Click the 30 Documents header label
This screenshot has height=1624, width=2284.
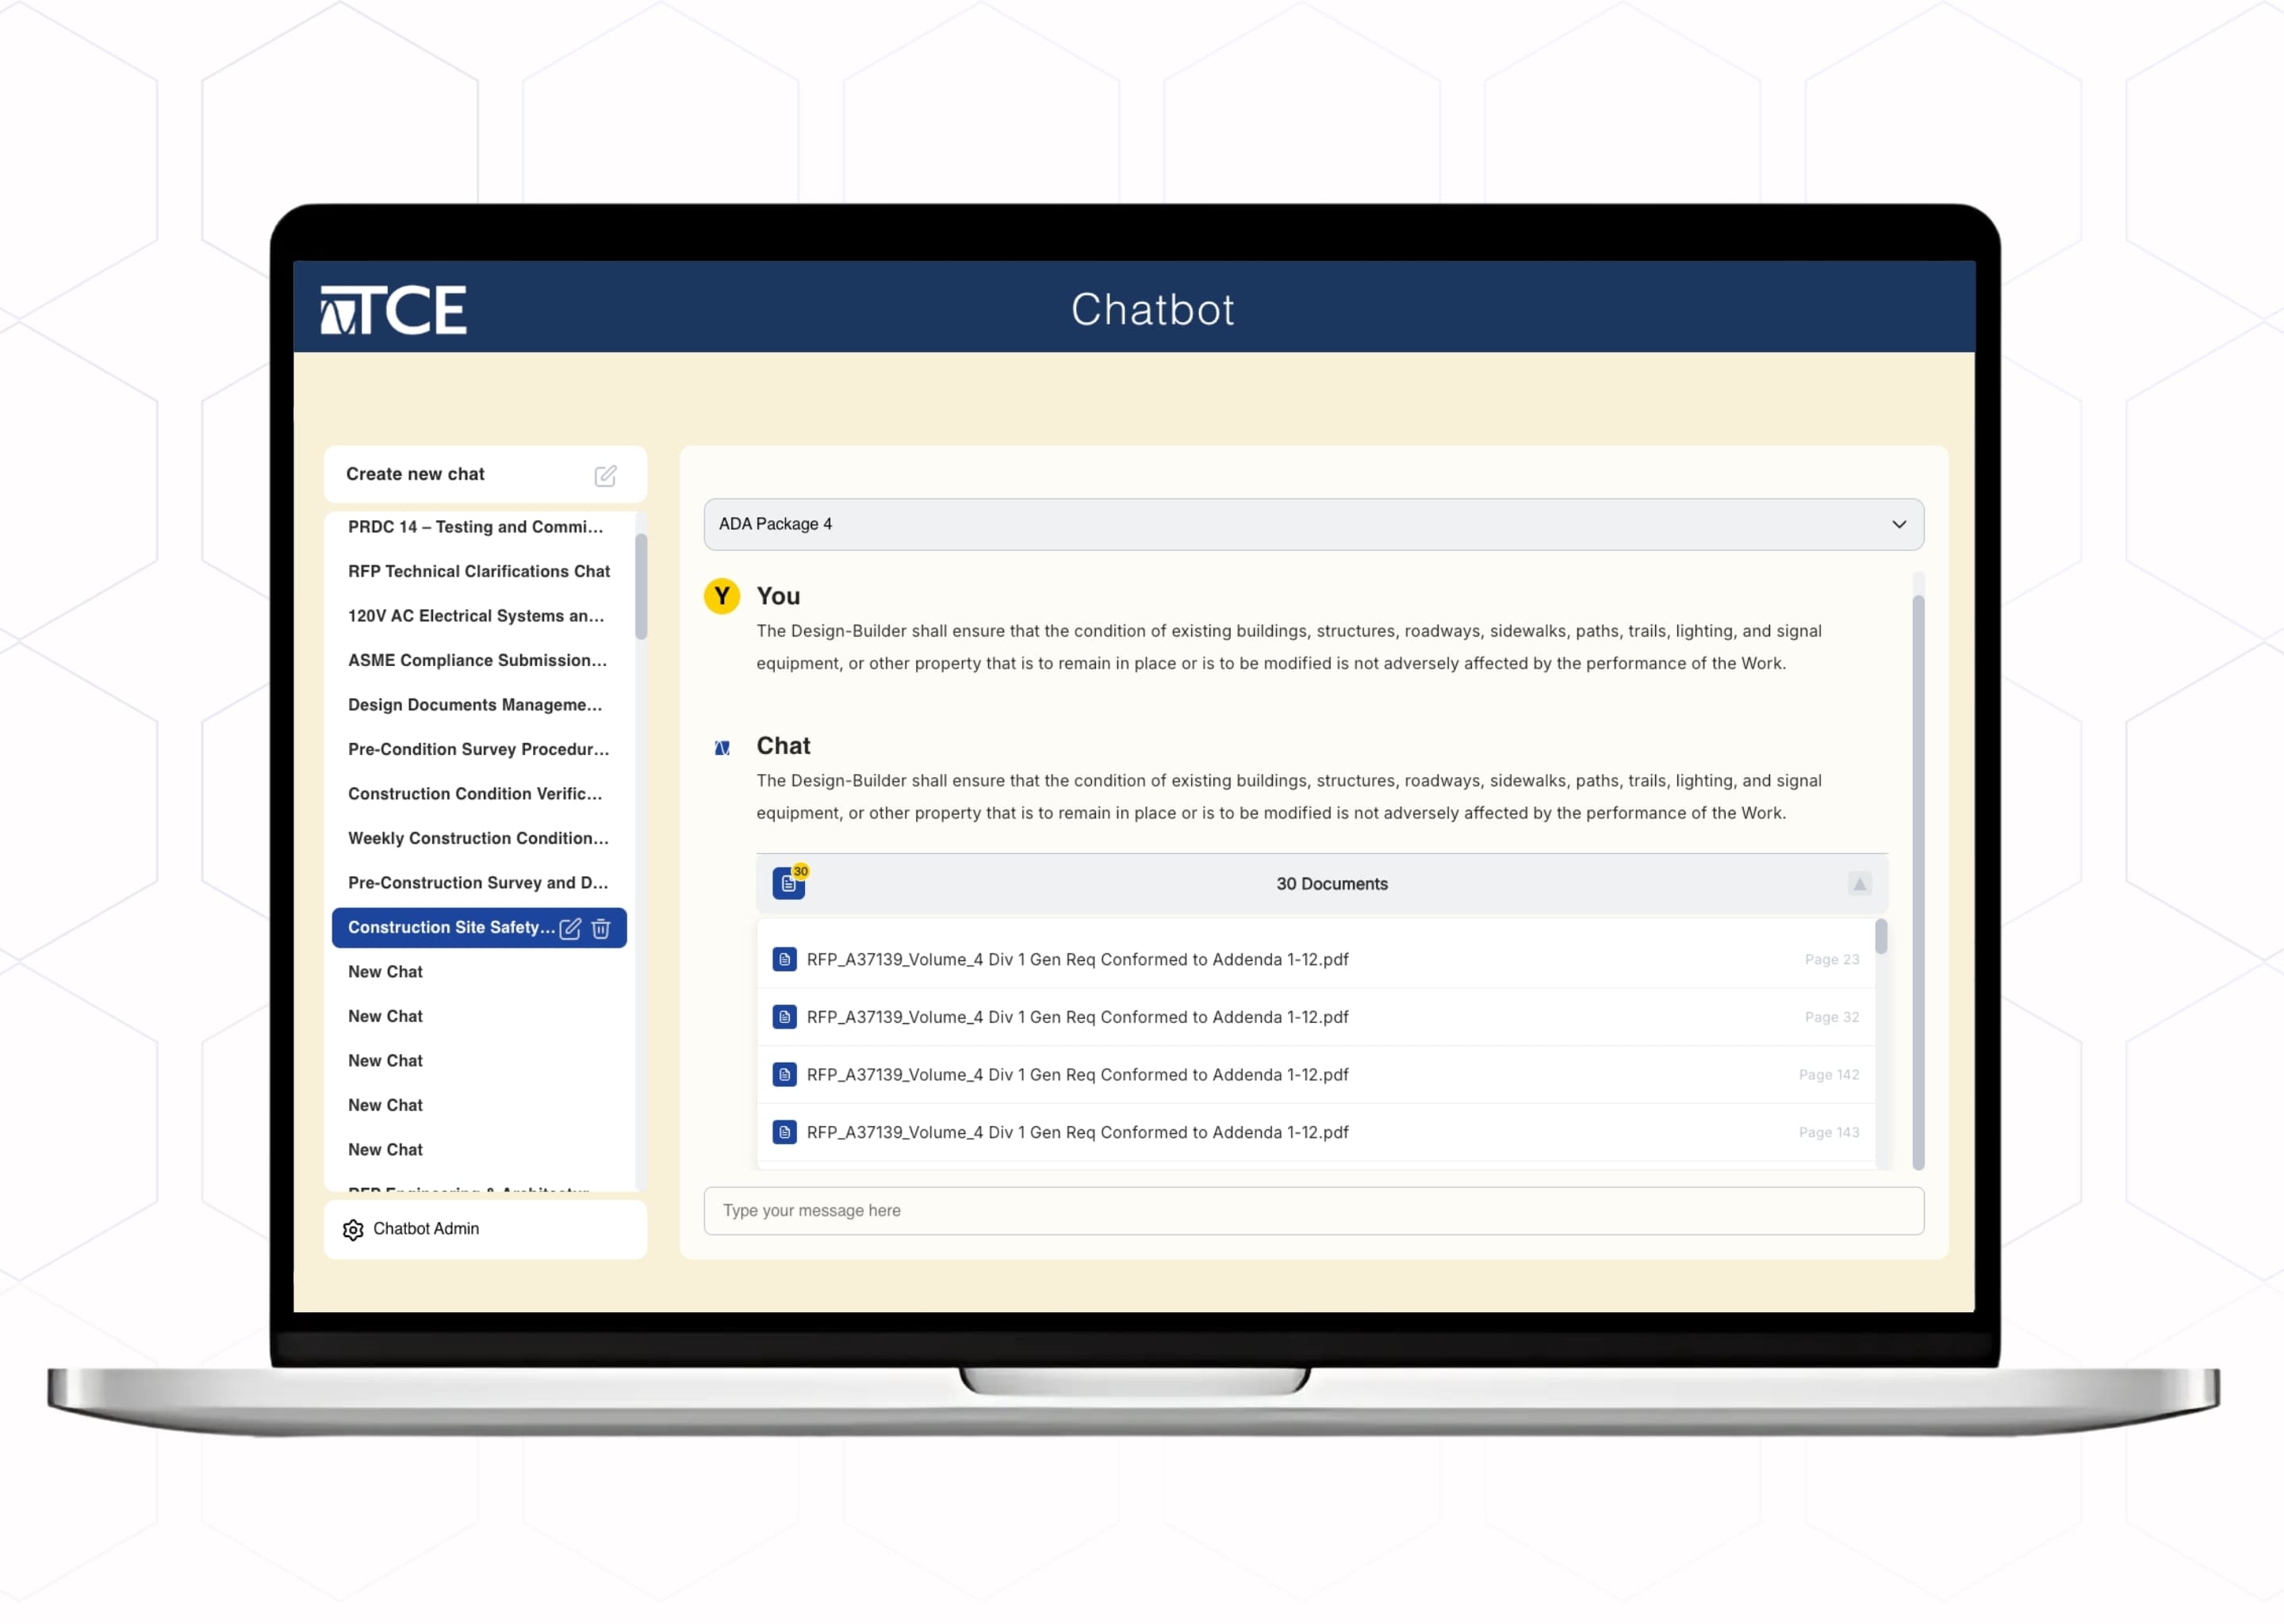1332,884
